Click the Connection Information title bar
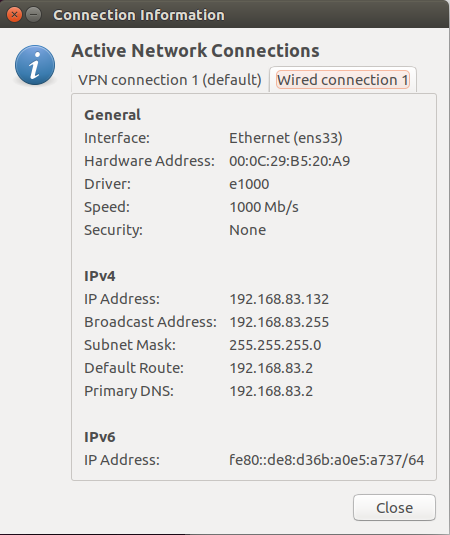The height and width of the screenshot is (535, 450). tap(139, 15)
